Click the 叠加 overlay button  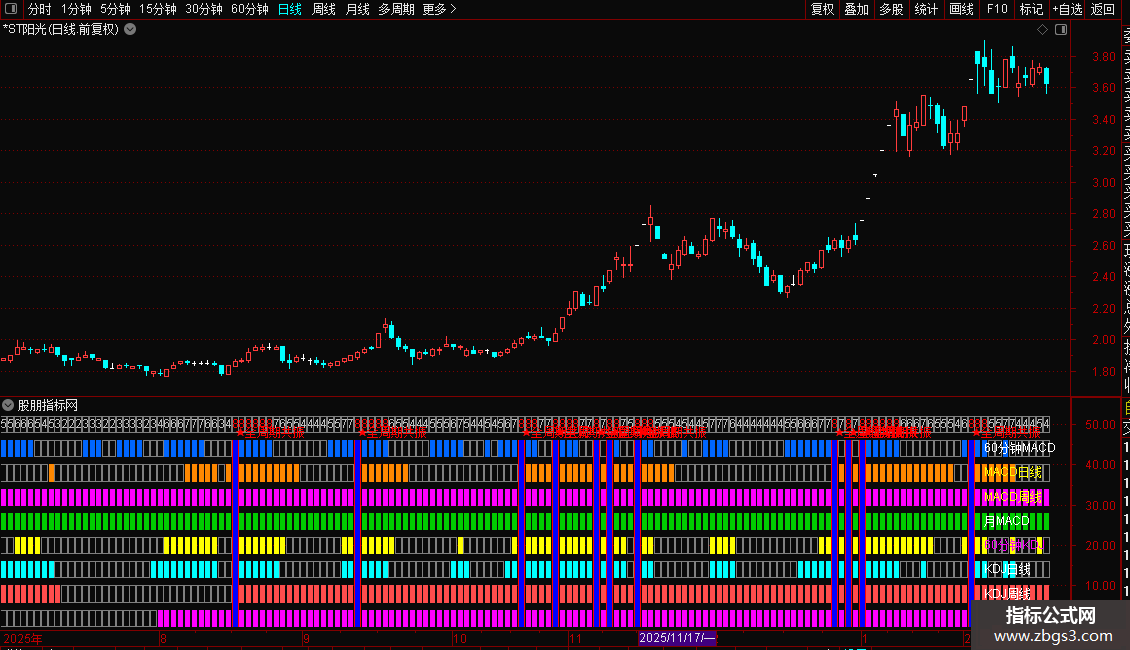(857, 9)
